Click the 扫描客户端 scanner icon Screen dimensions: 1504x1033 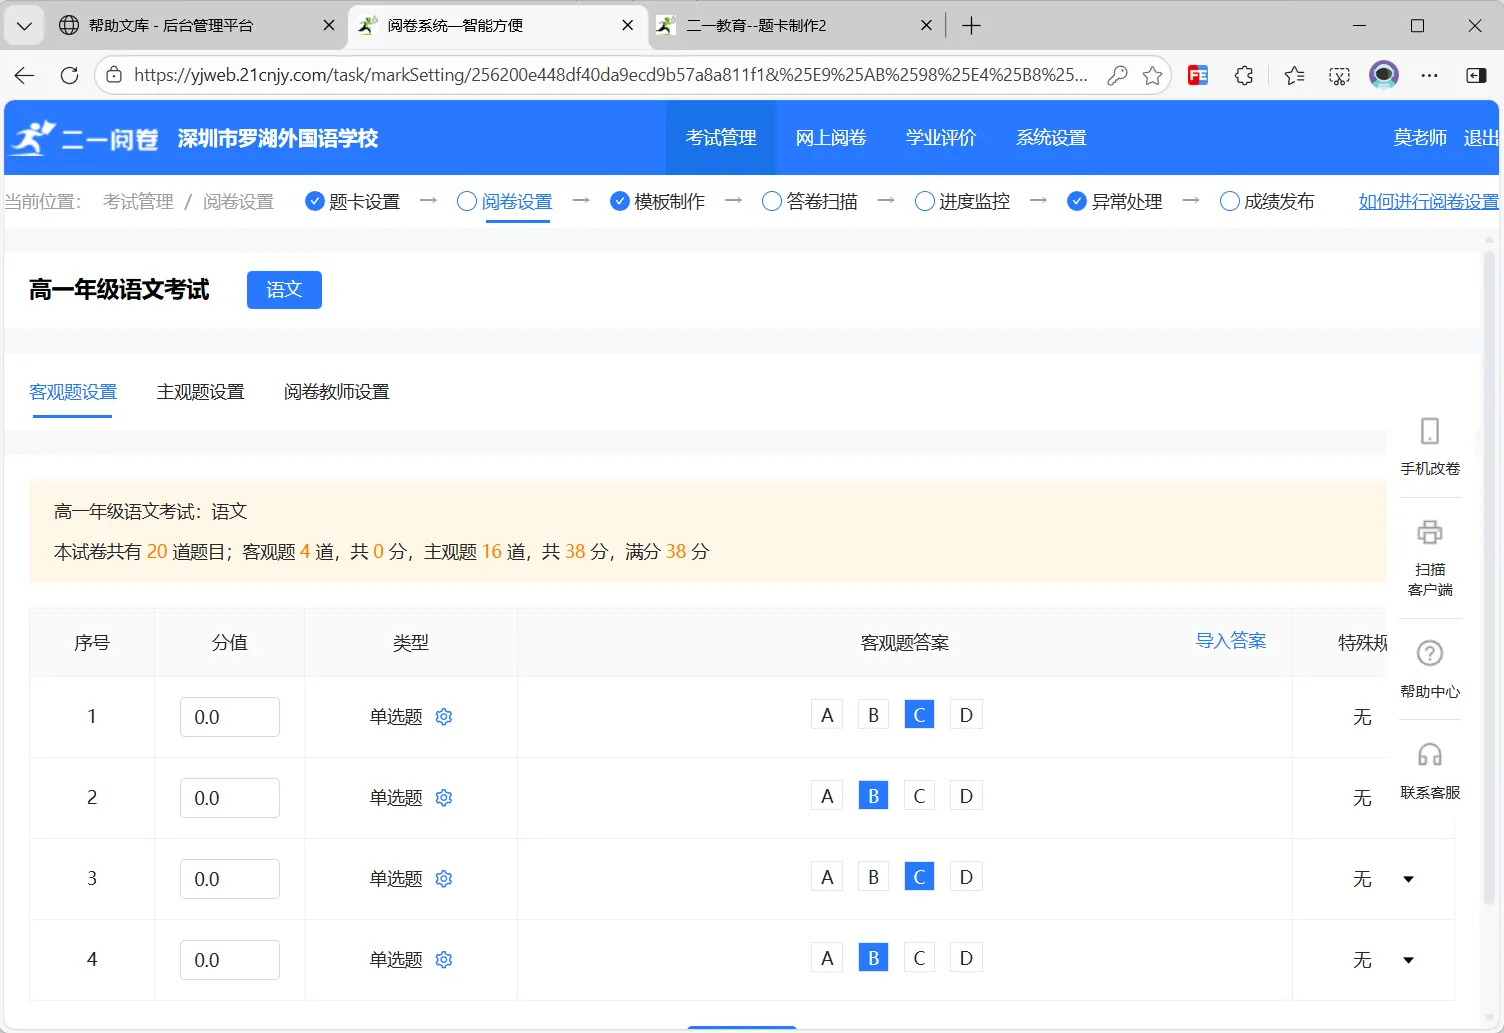pyautogui.click(x=1429, y=533)
